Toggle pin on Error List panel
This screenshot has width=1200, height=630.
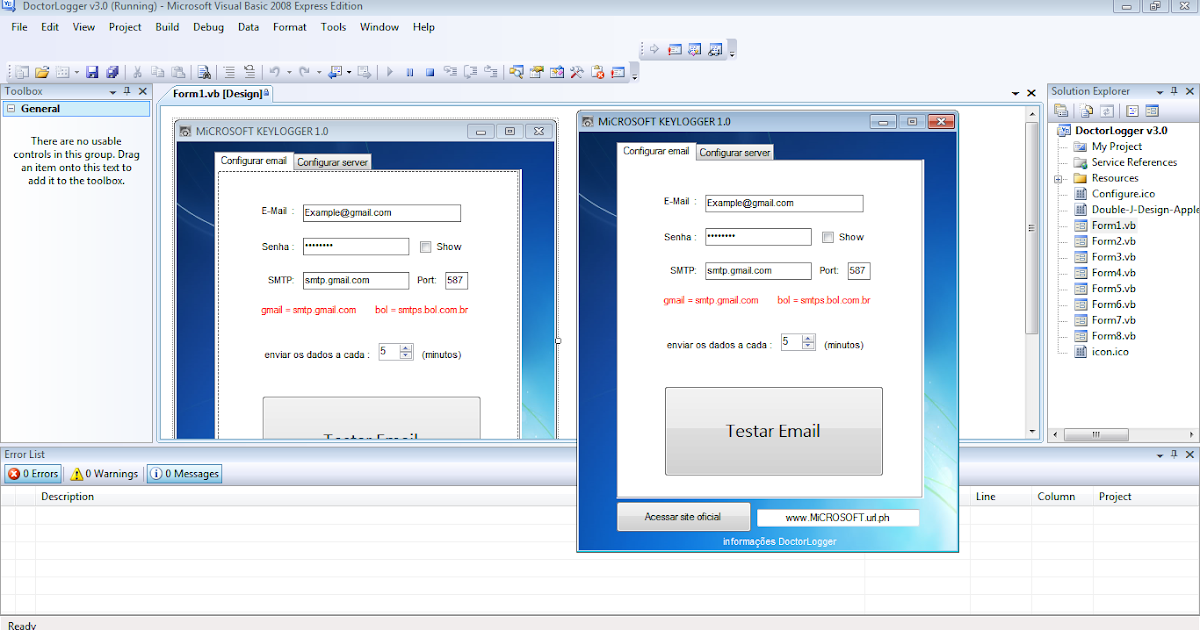pyautogui.click(x=1173, y=454)
